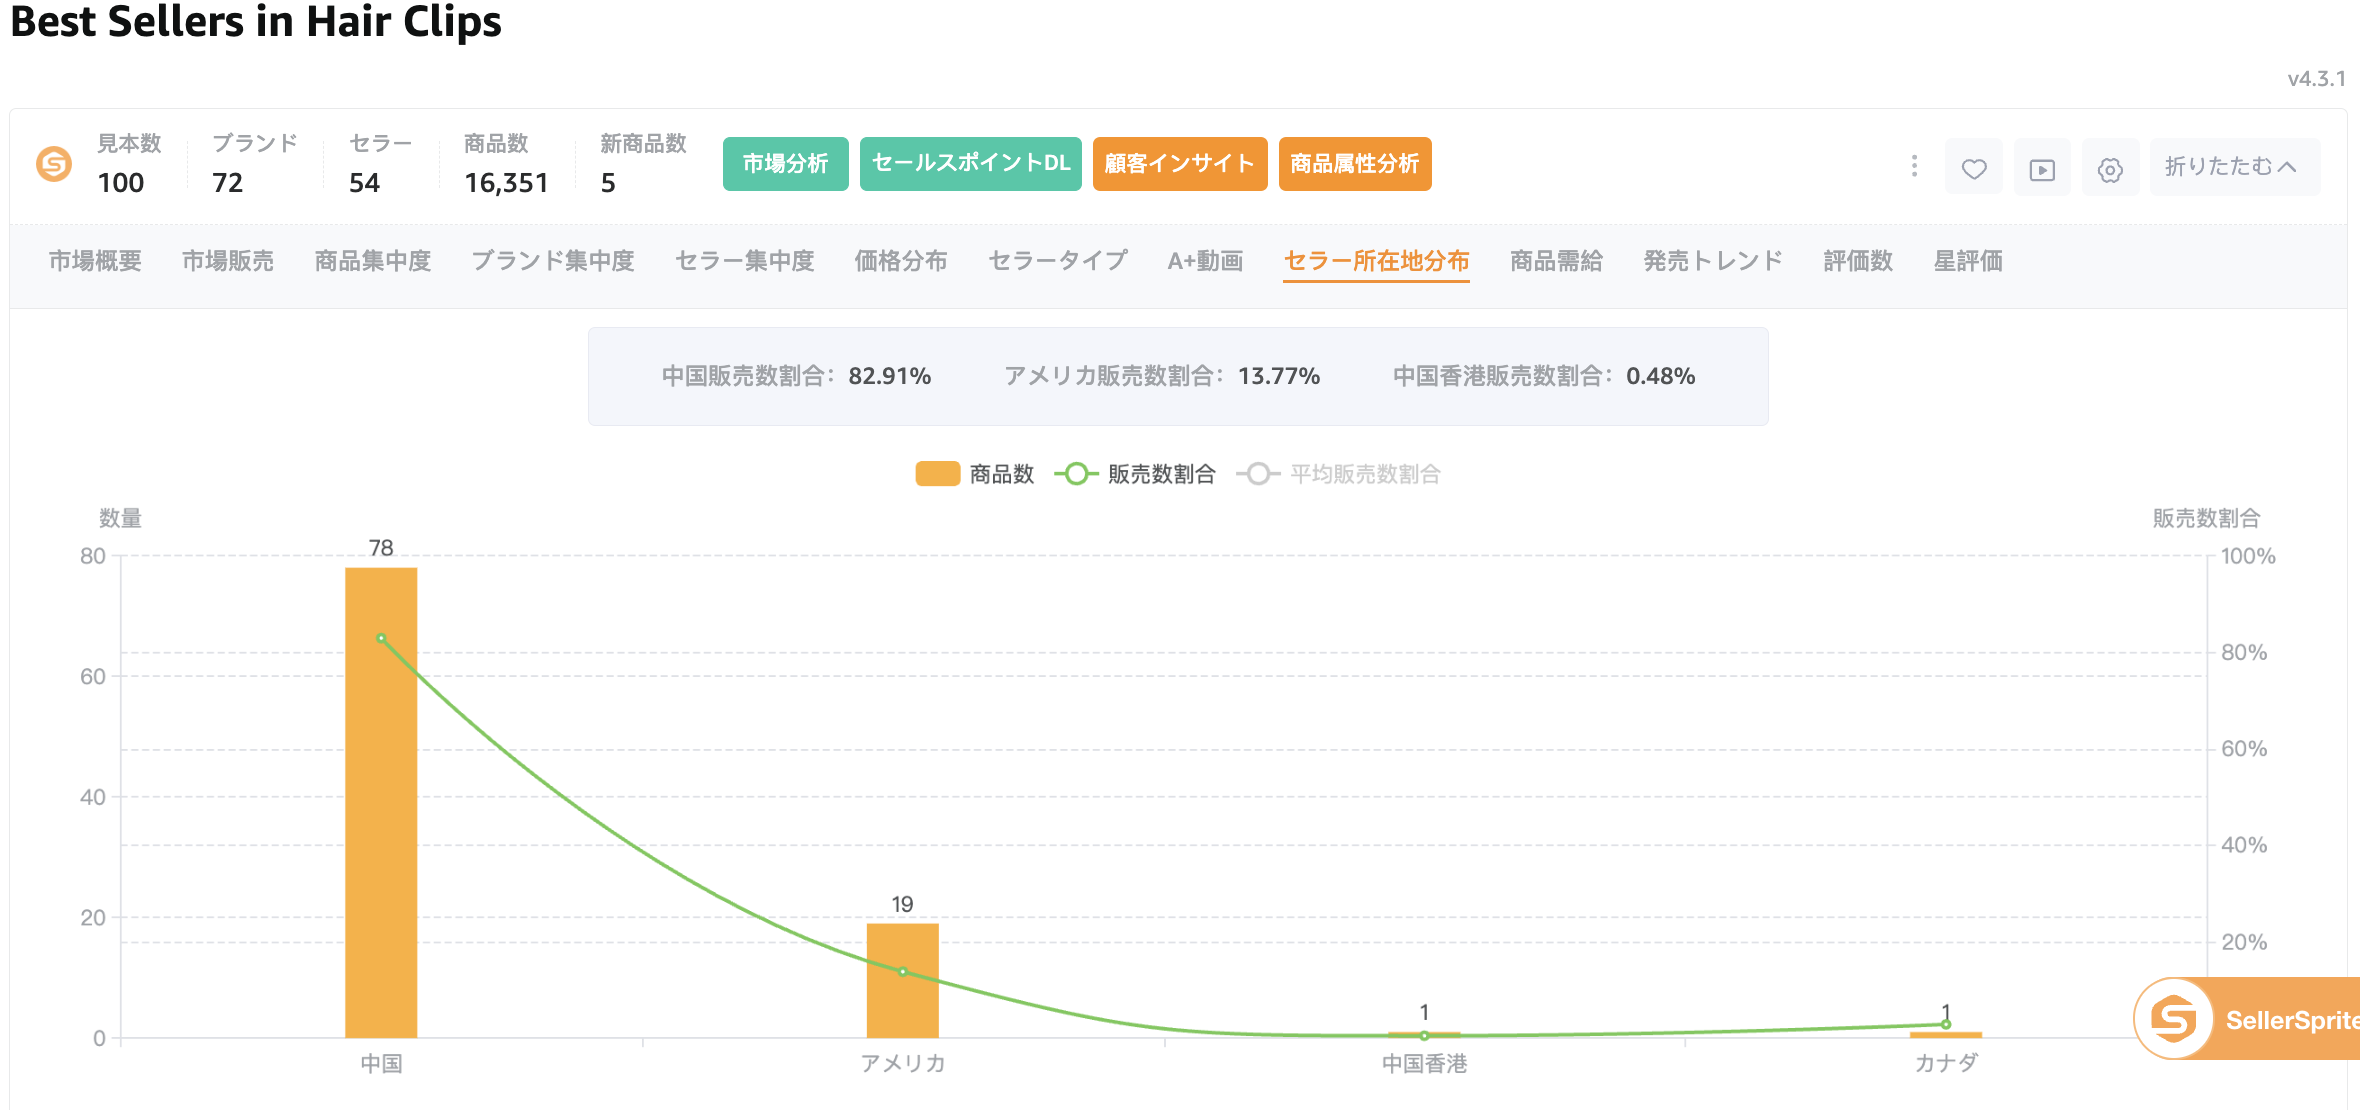Open the video tutorial play icon
Screen dimensions: 2360x1110
[2042, 169]
